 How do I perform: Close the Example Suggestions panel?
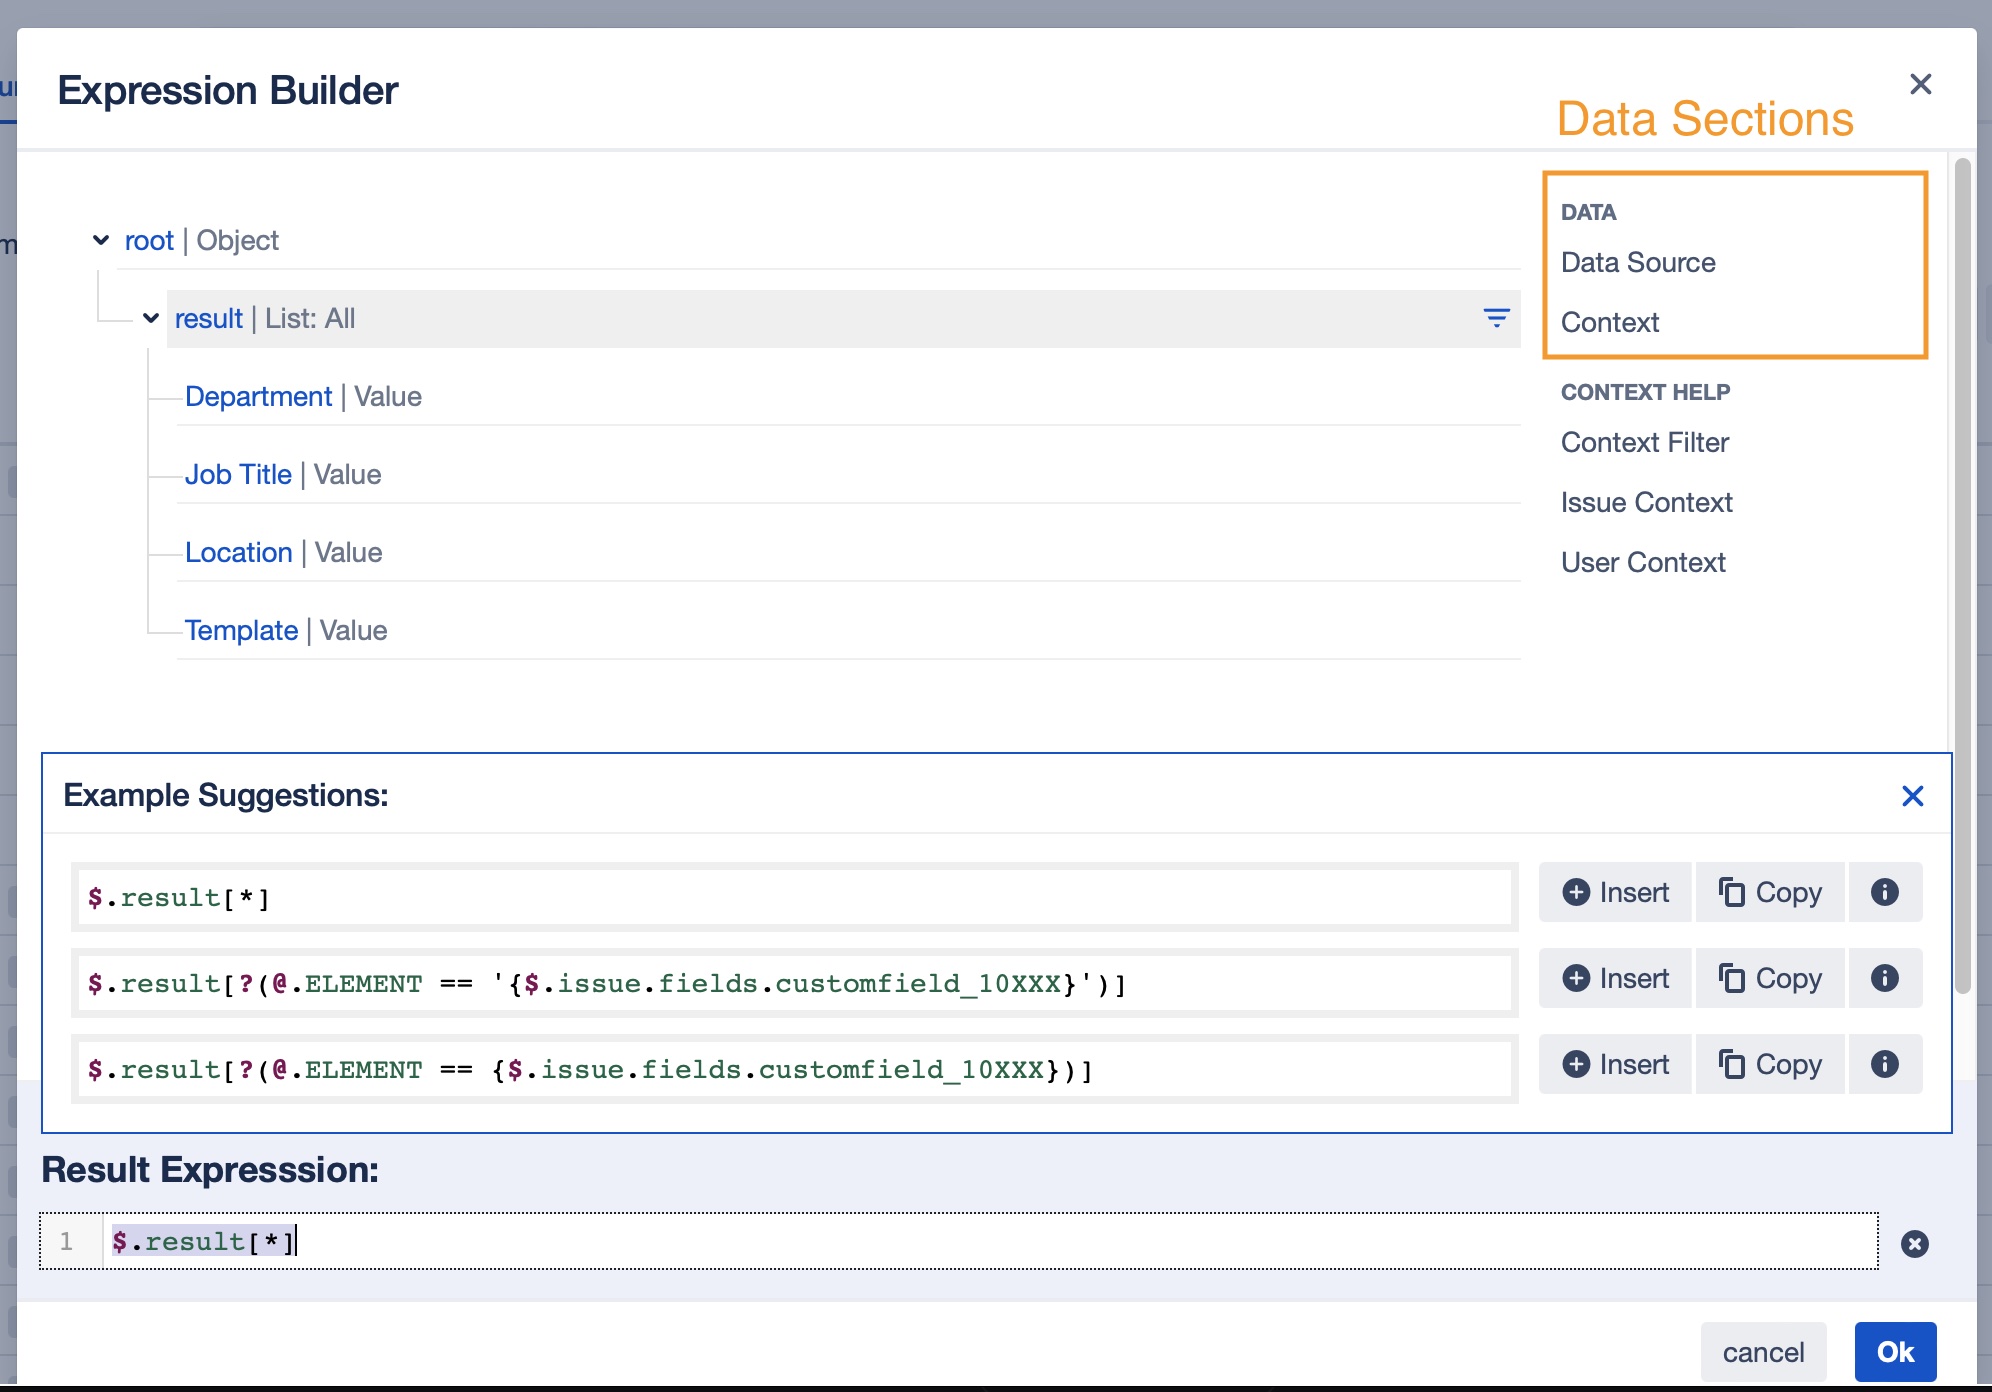1914,796
